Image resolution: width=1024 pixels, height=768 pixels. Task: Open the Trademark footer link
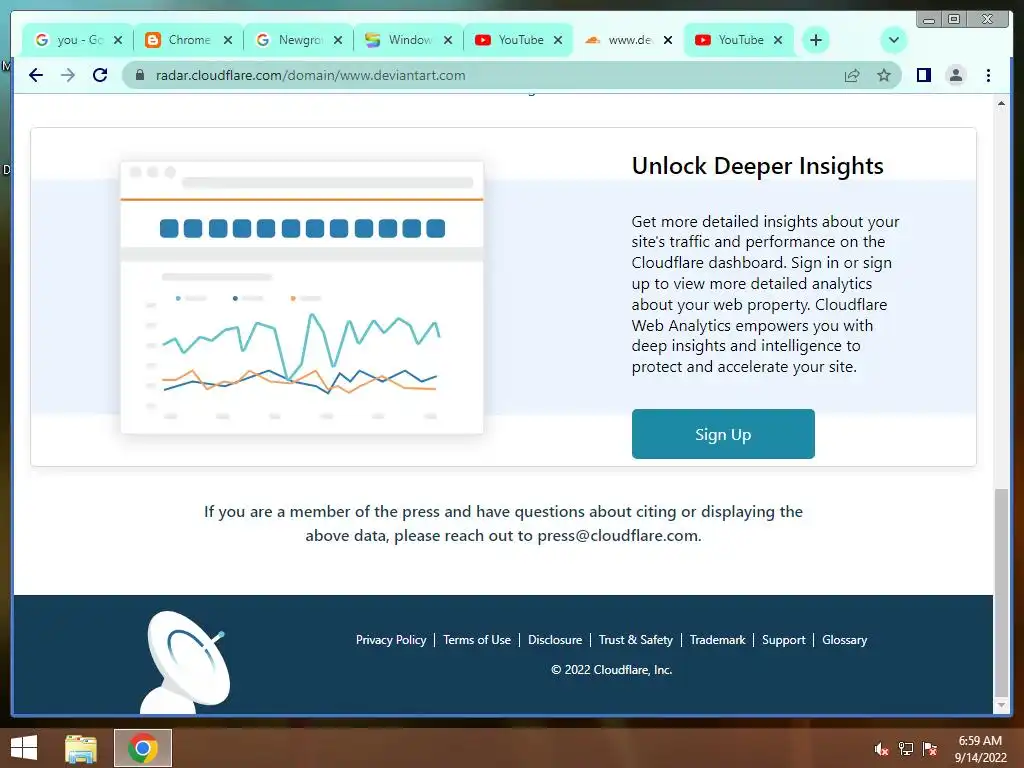pos(717,640)
